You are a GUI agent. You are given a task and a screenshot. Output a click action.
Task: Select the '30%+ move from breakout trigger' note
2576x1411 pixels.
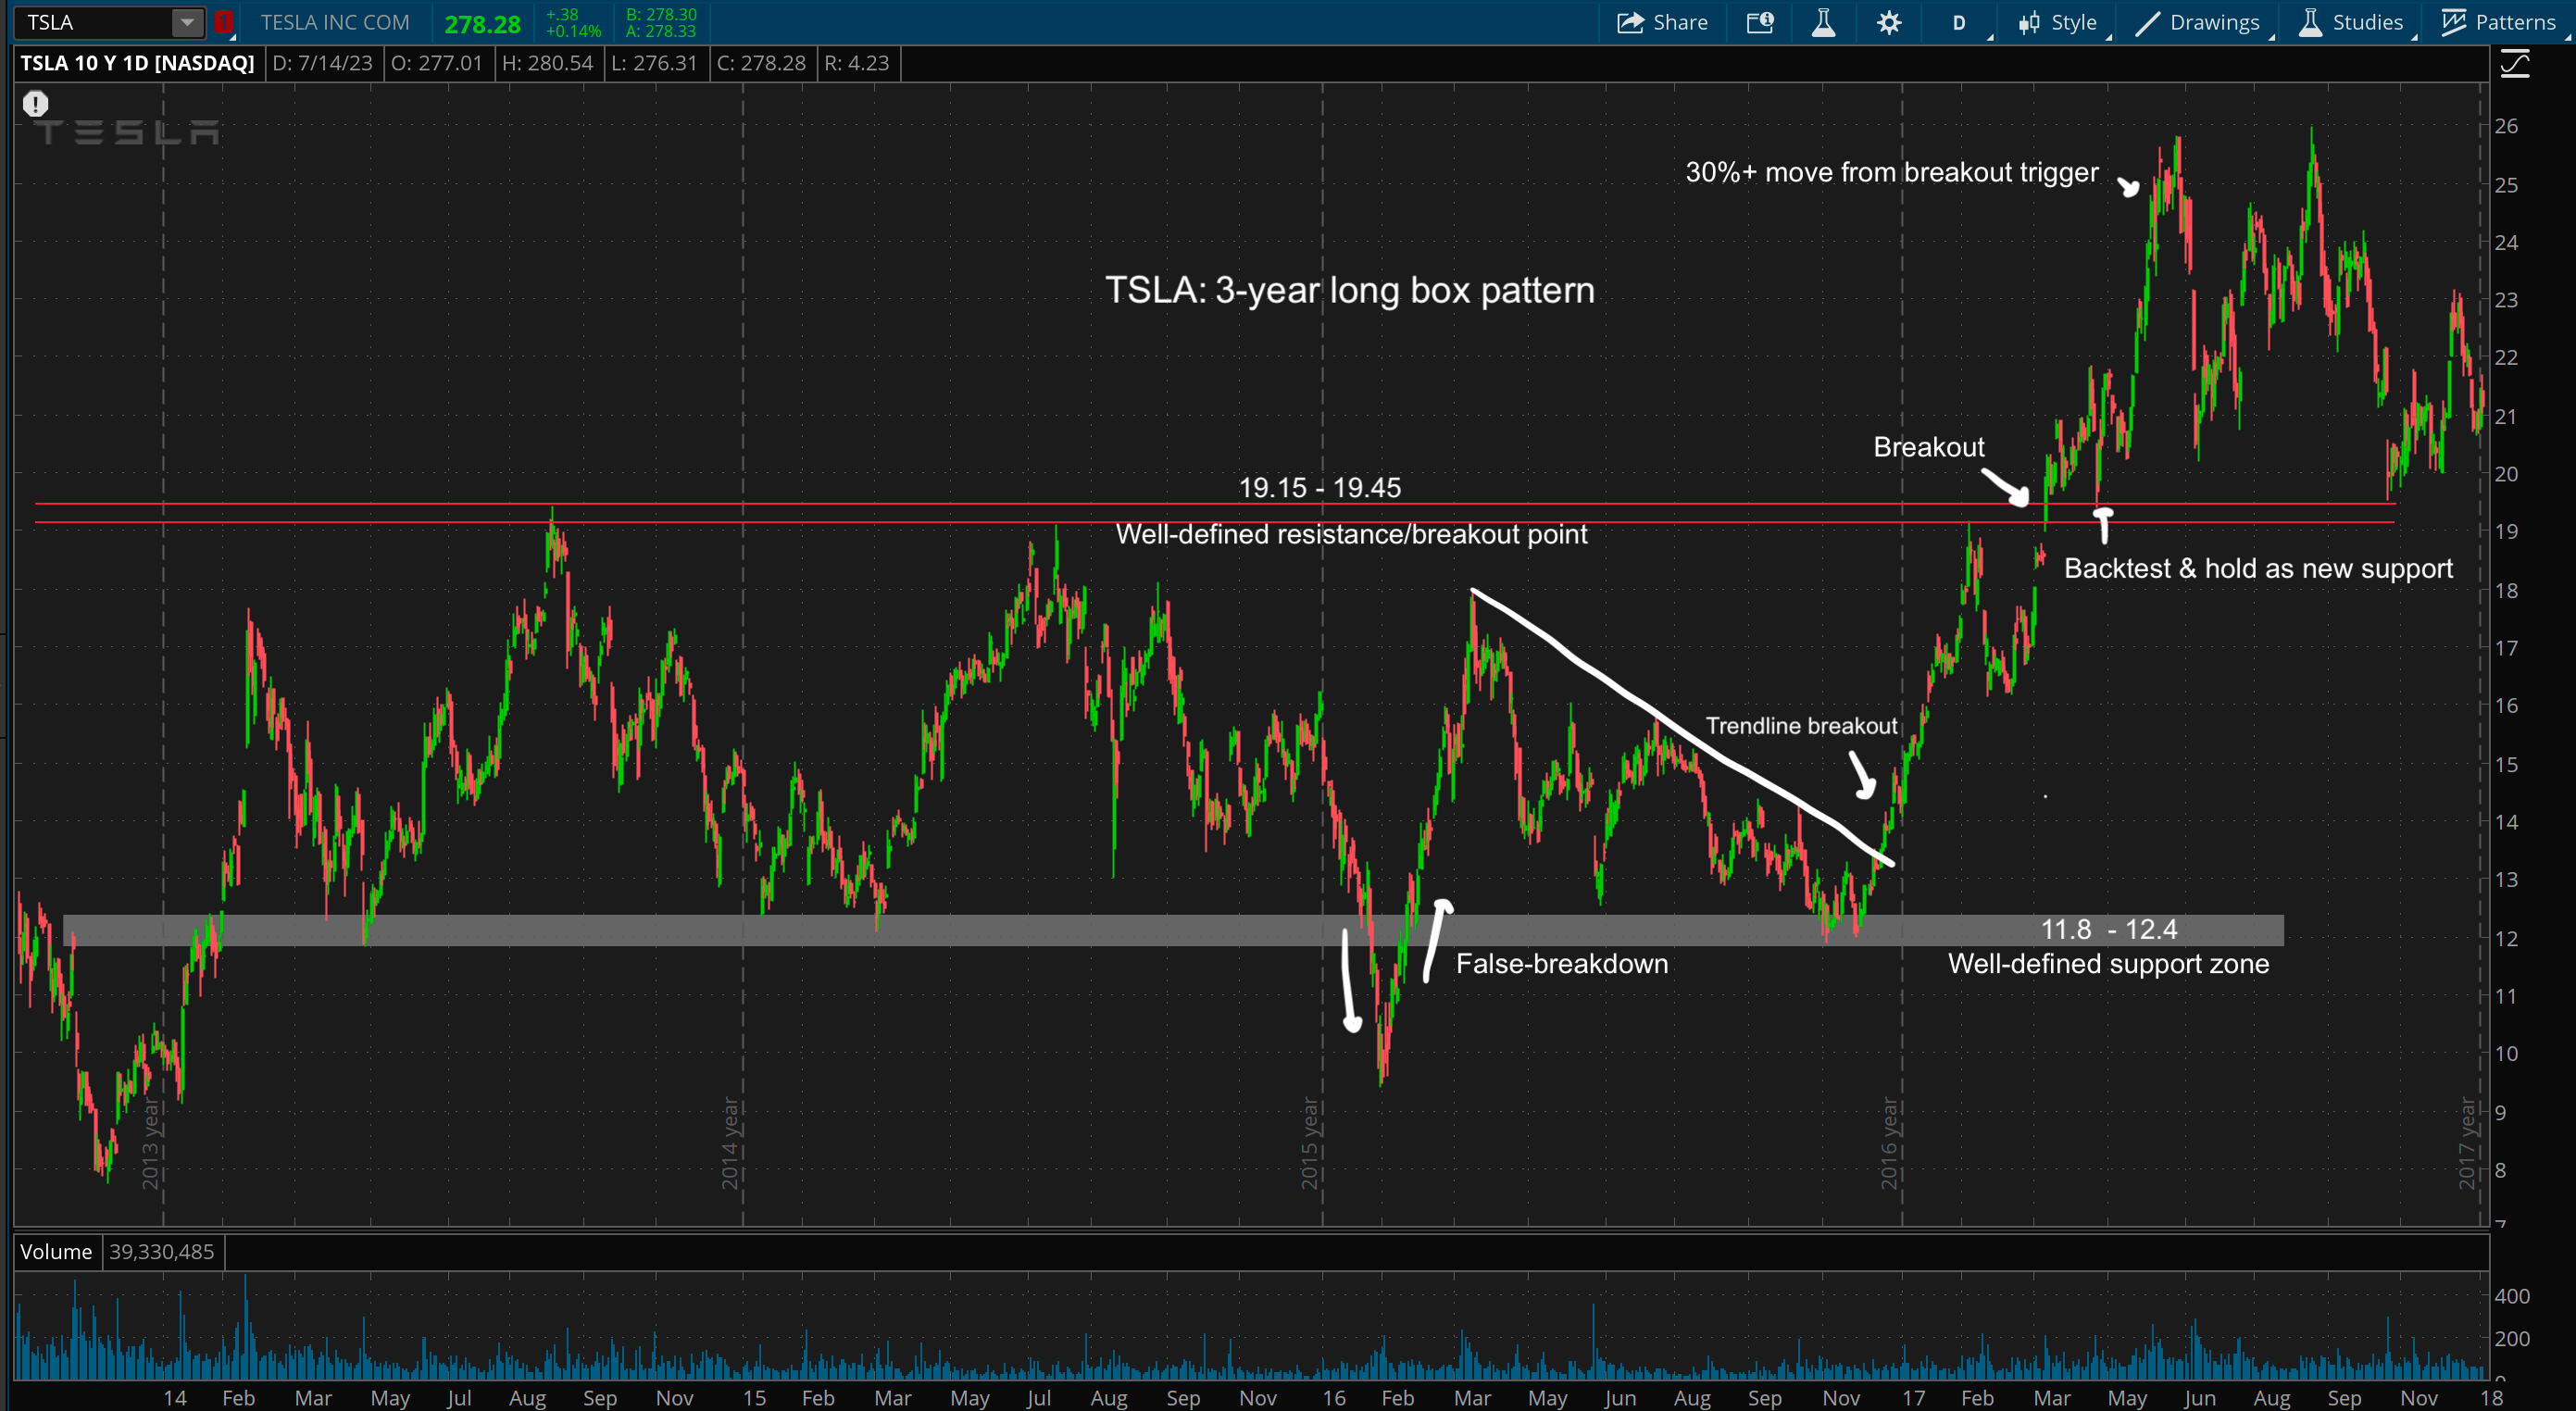click(x=1892, y=172)
